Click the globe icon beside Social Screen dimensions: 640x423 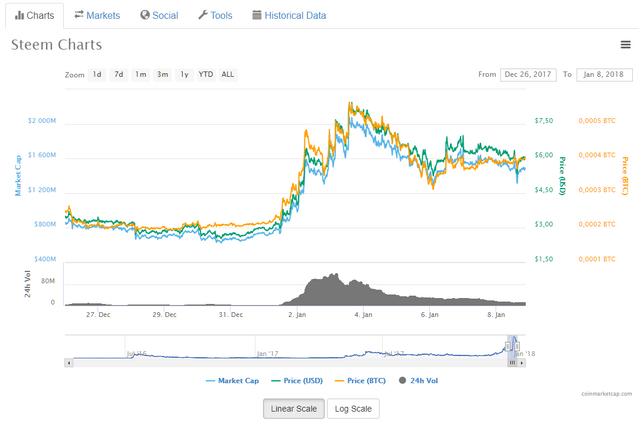pyautogui.click(x=145, y=15)
